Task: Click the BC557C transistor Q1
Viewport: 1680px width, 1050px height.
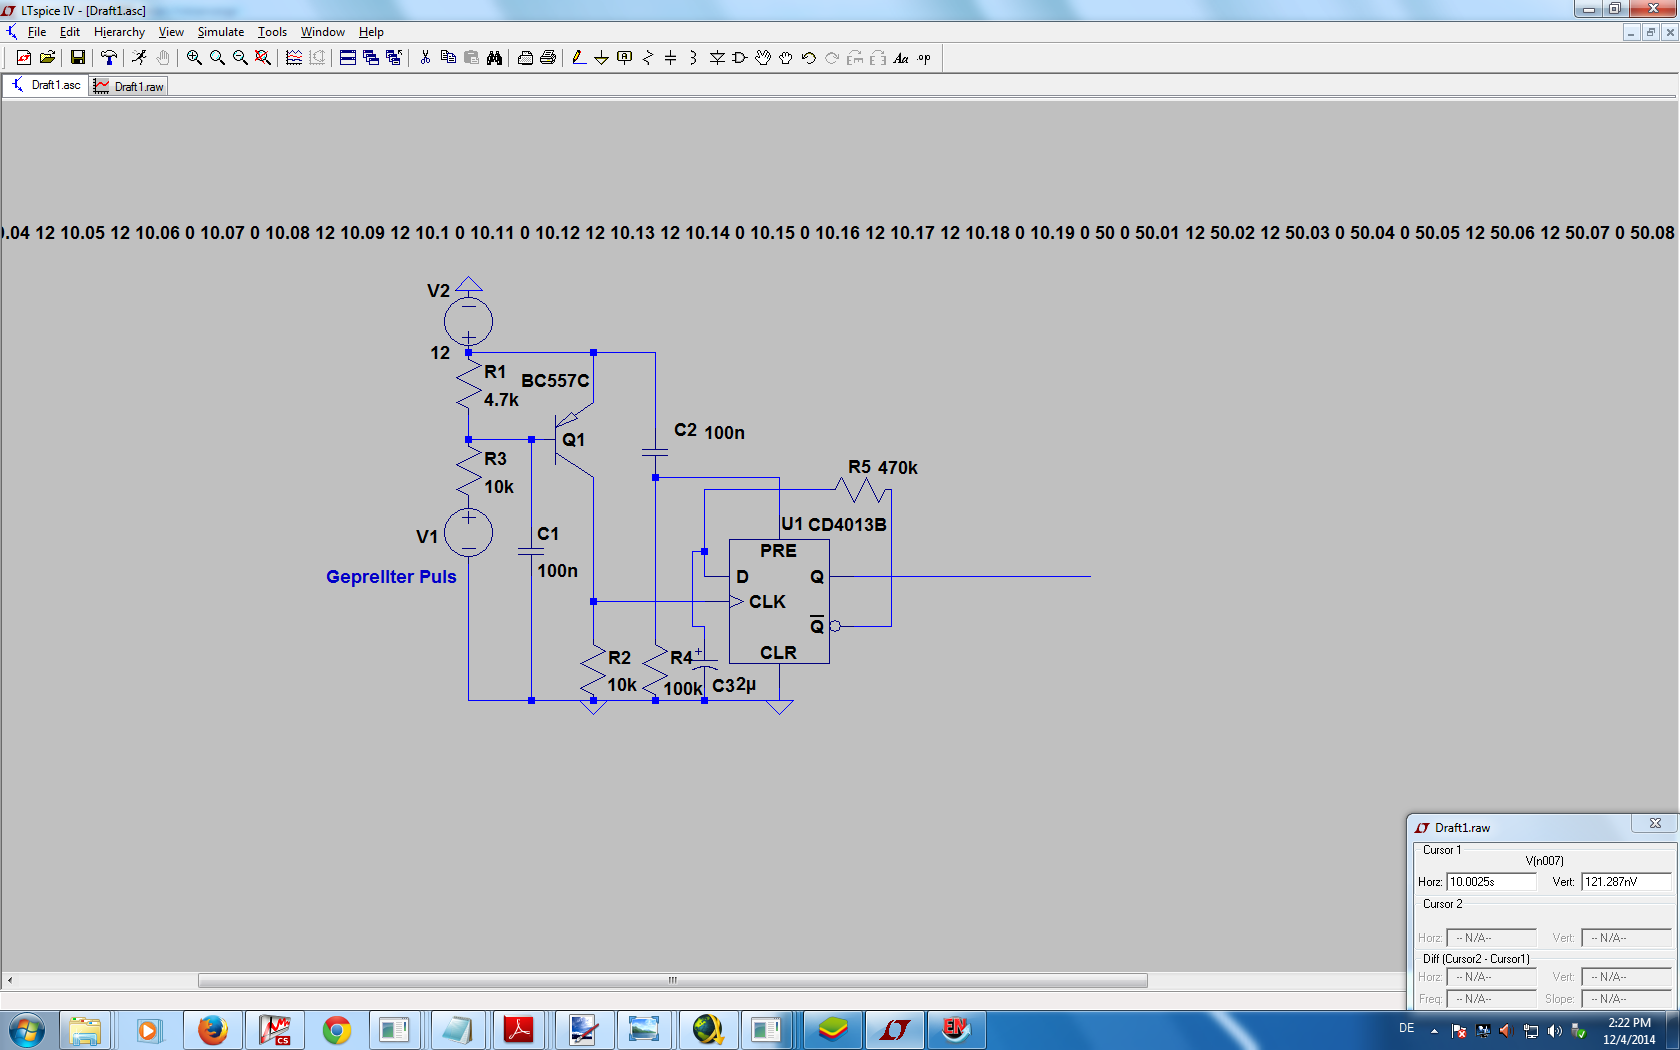Action: pyautogui.click(x=573, y=440)
